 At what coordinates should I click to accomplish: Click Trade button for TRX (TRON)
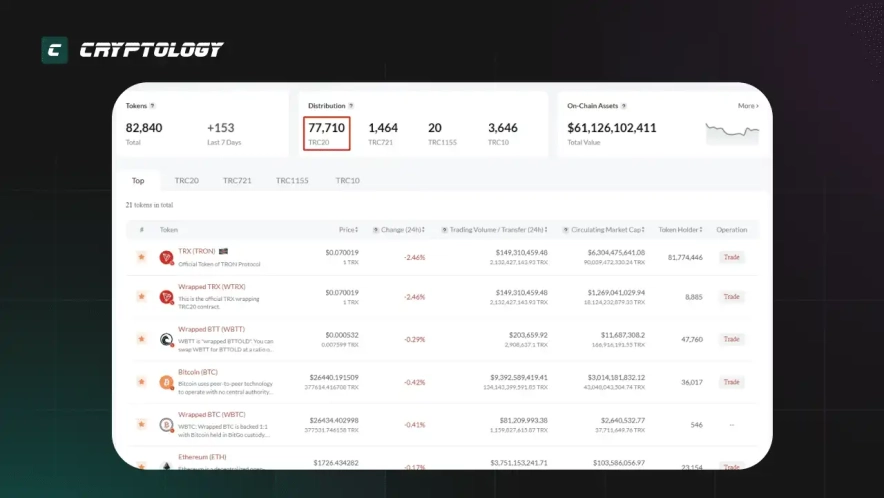point(732,257)
